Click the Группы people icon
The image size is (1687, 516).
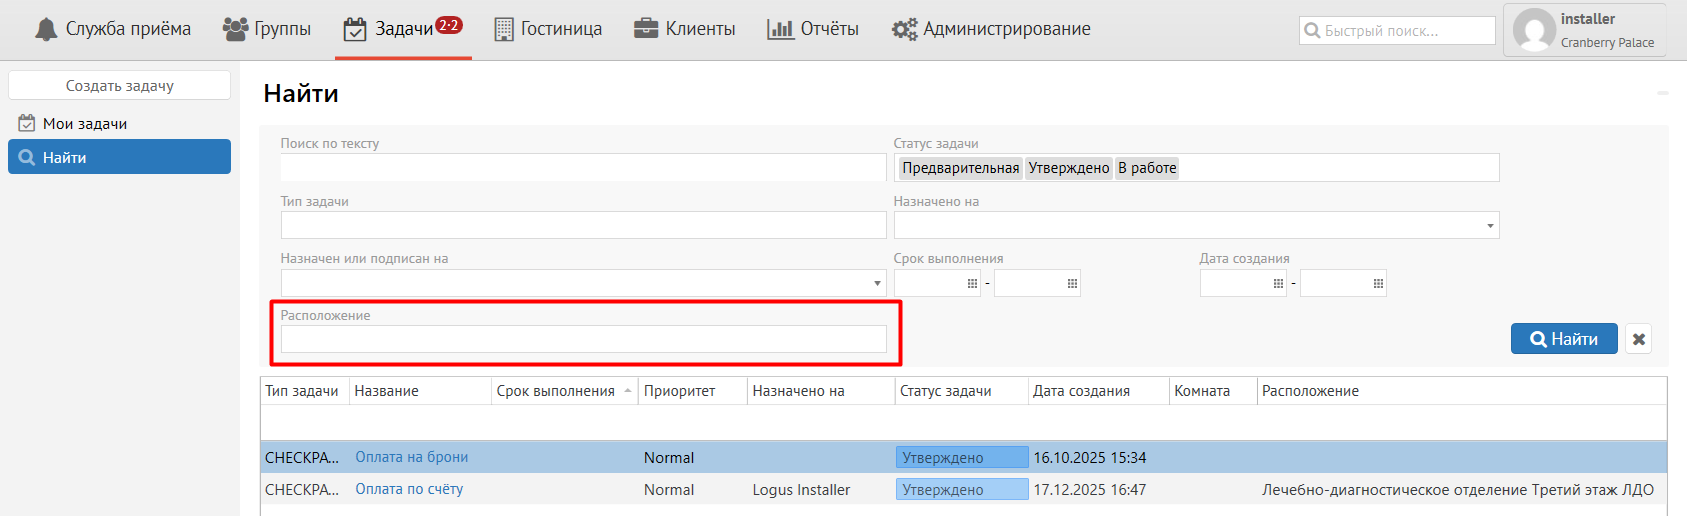coord(235,30)
